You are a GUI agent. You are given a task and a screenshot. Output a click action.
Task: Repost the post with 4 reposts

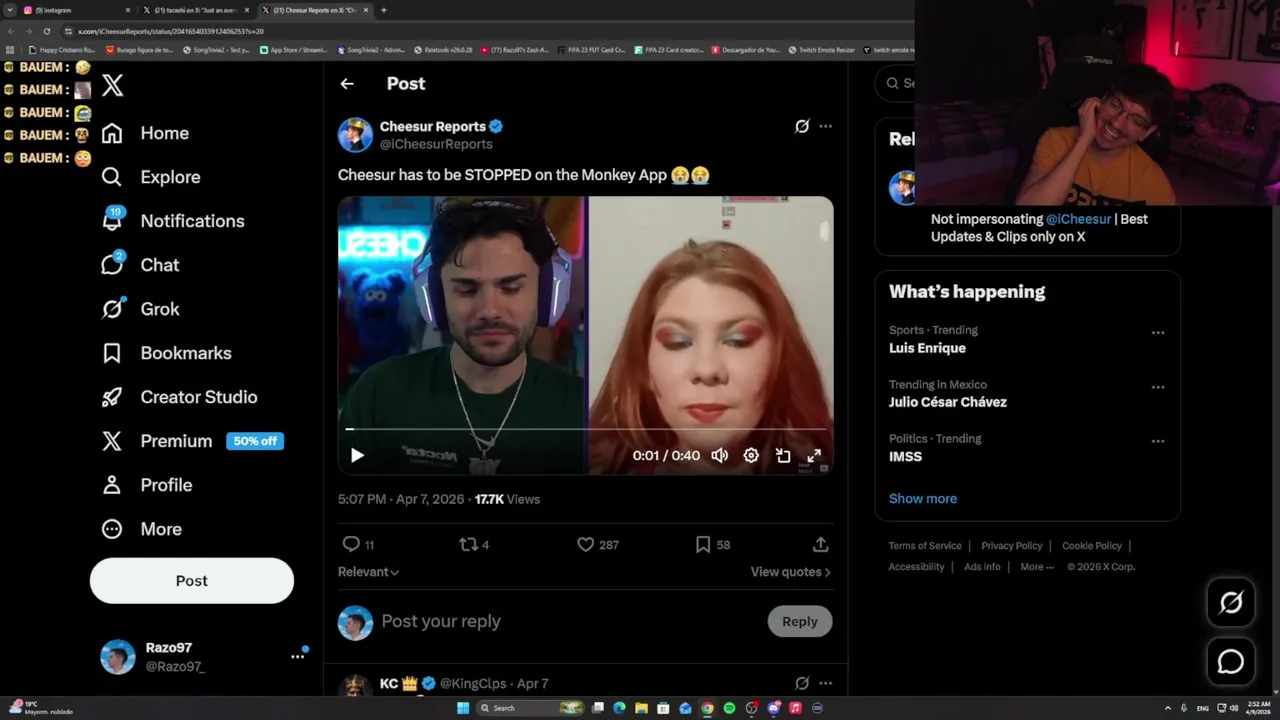pos(474,545)
